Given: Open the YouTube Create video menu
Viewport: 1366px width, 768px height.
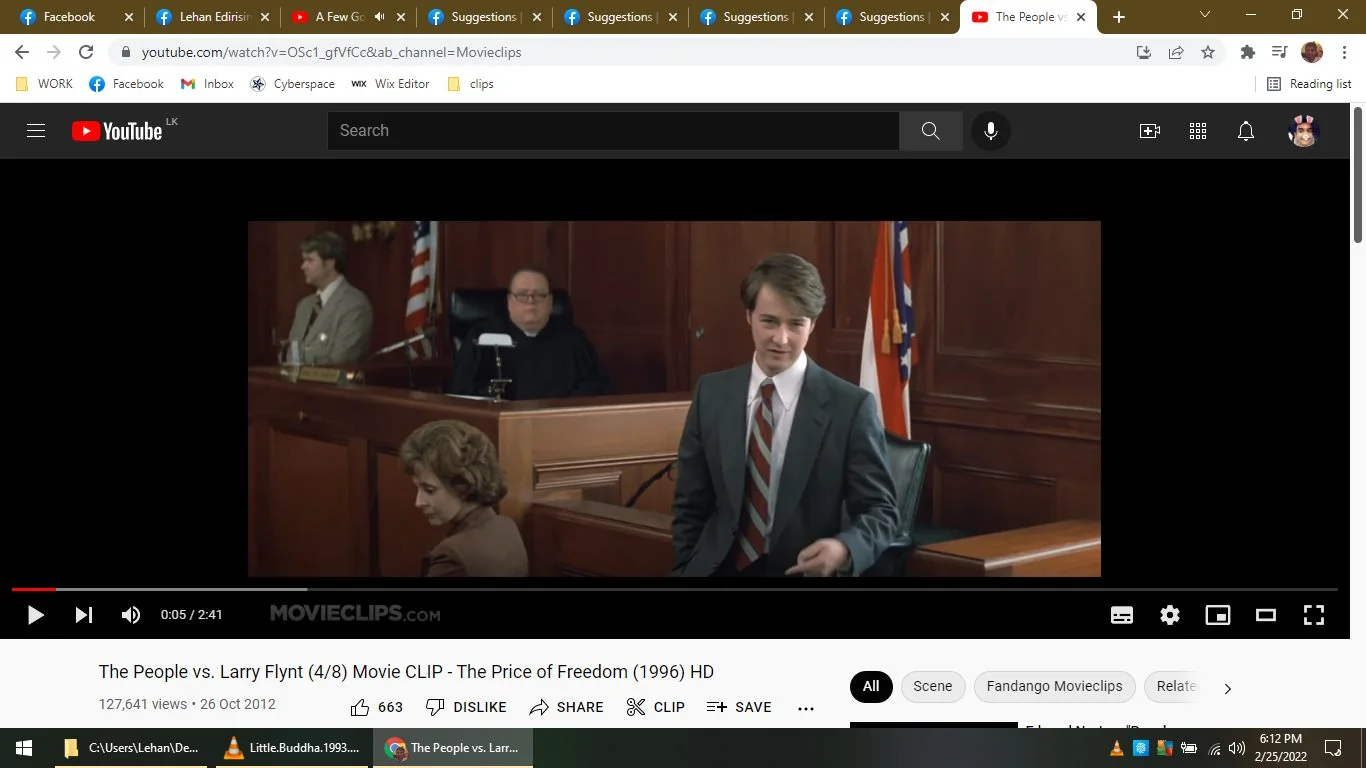Looking at the screenshot, I should click(x=1150, y=131).
